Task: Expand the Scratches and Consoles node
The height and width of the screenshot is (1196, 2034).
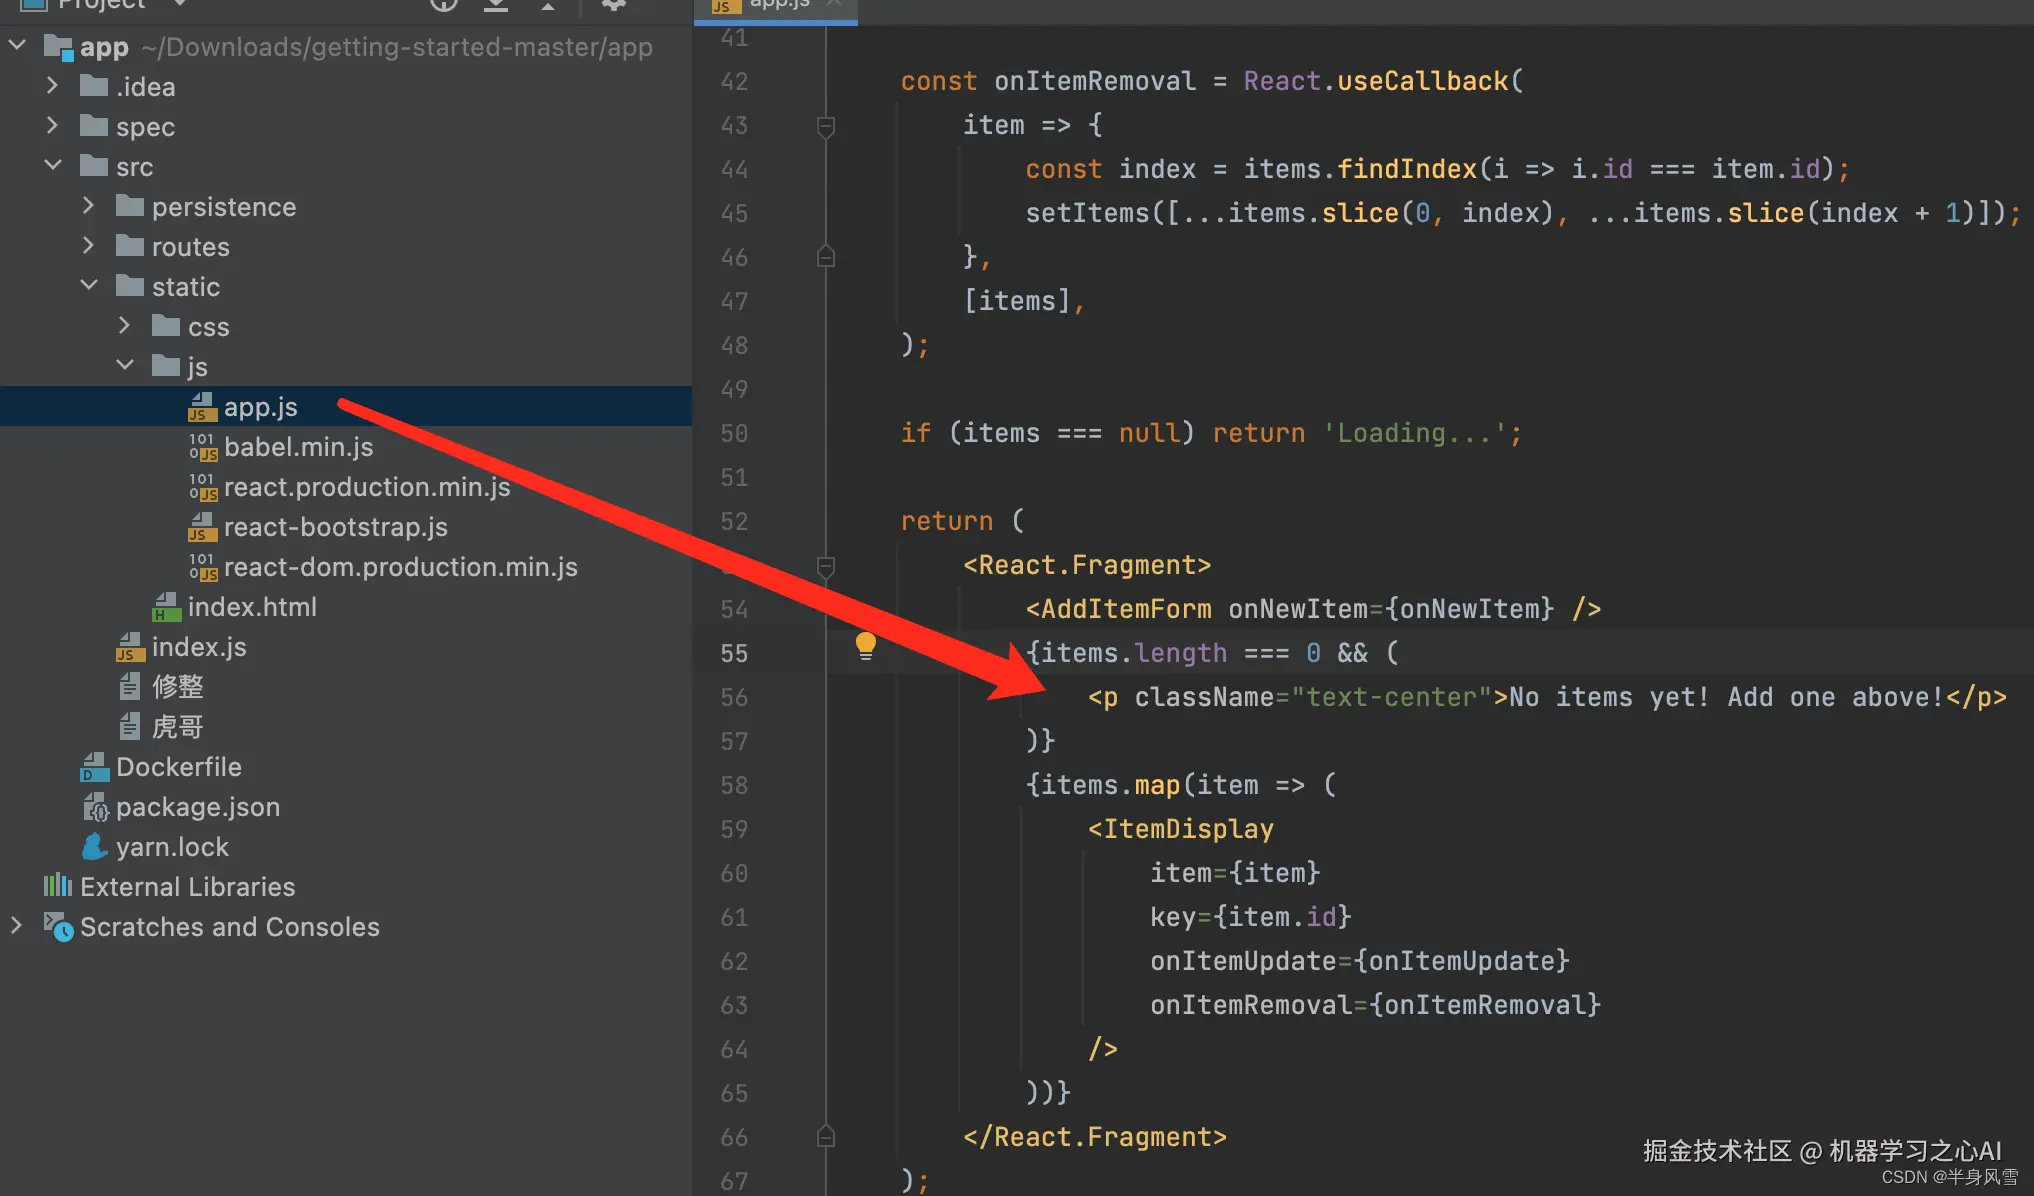Action: (17, 926)
